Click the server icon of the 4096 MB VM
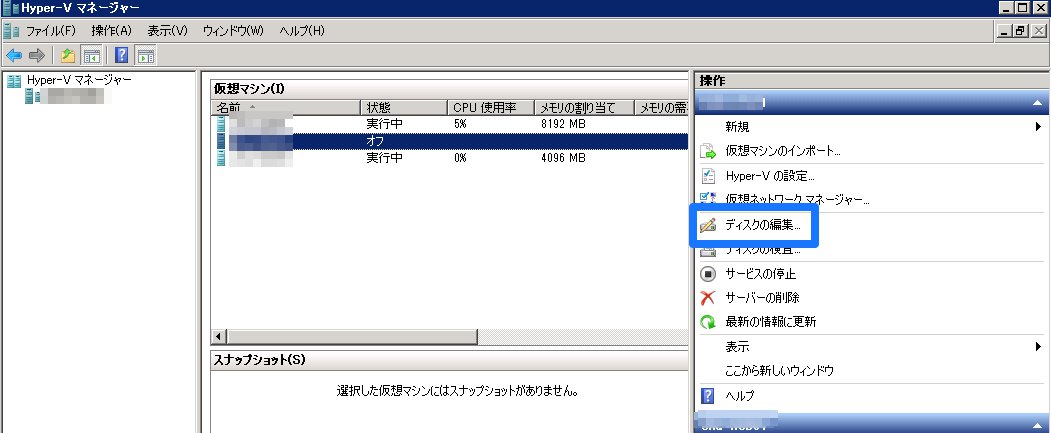 click(221, 158)
